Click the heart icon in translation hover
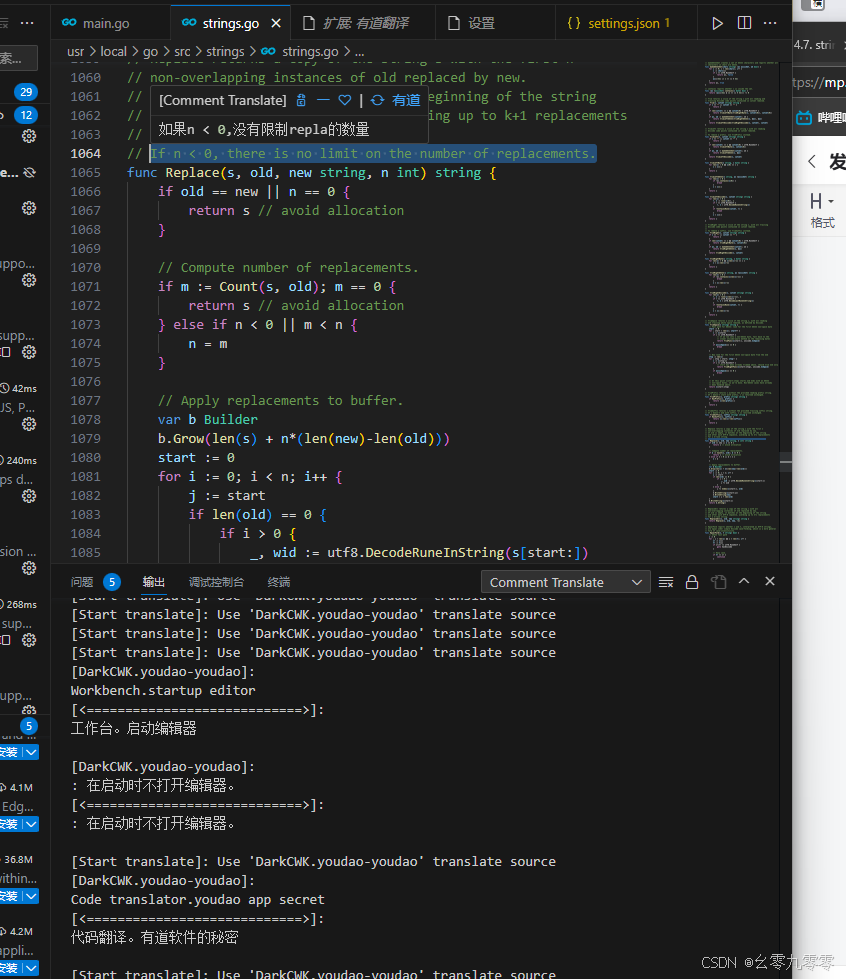Viewport: 846px width, 979px height. 345,101
